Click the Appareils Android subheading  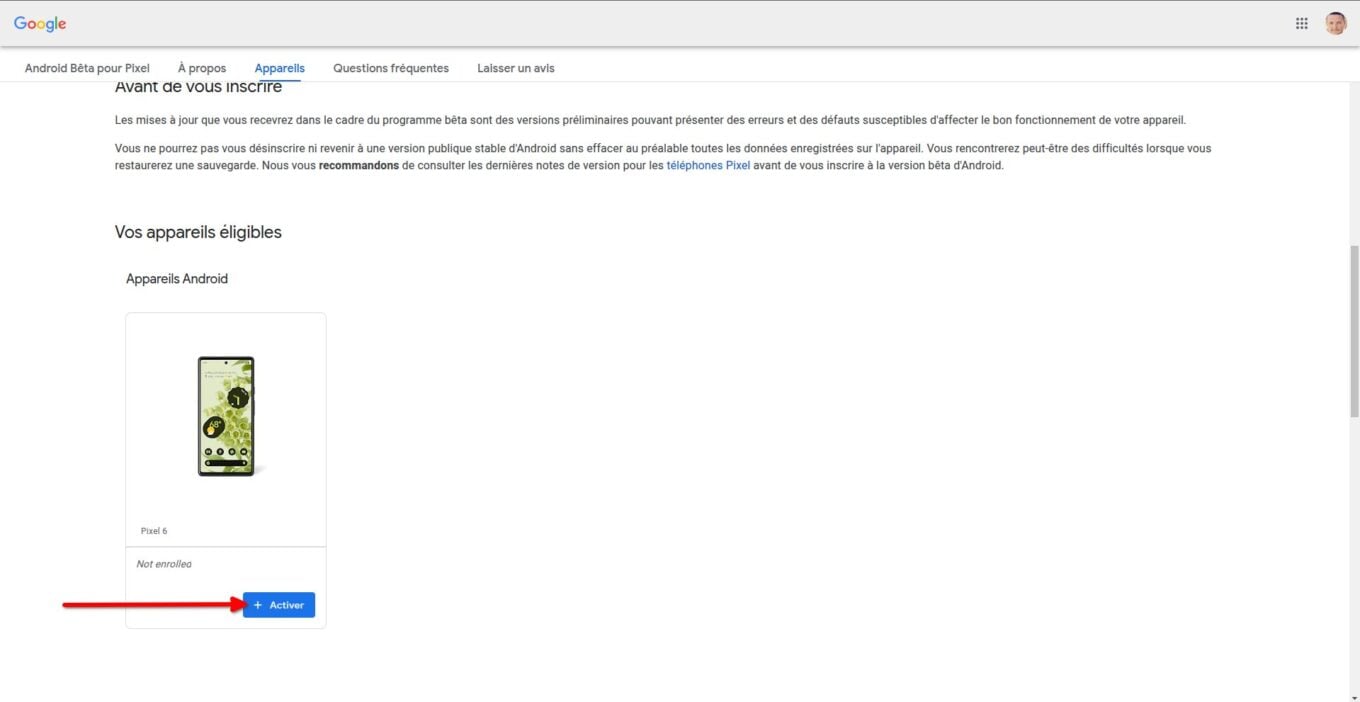coord(177,279)
